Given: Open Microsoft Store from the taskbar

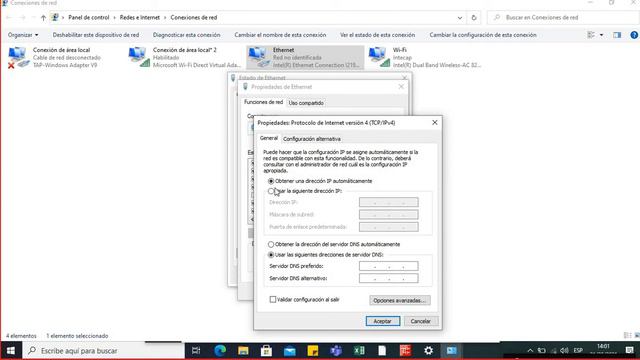Looking at the screenshot, I should click(x=267, y=351).
